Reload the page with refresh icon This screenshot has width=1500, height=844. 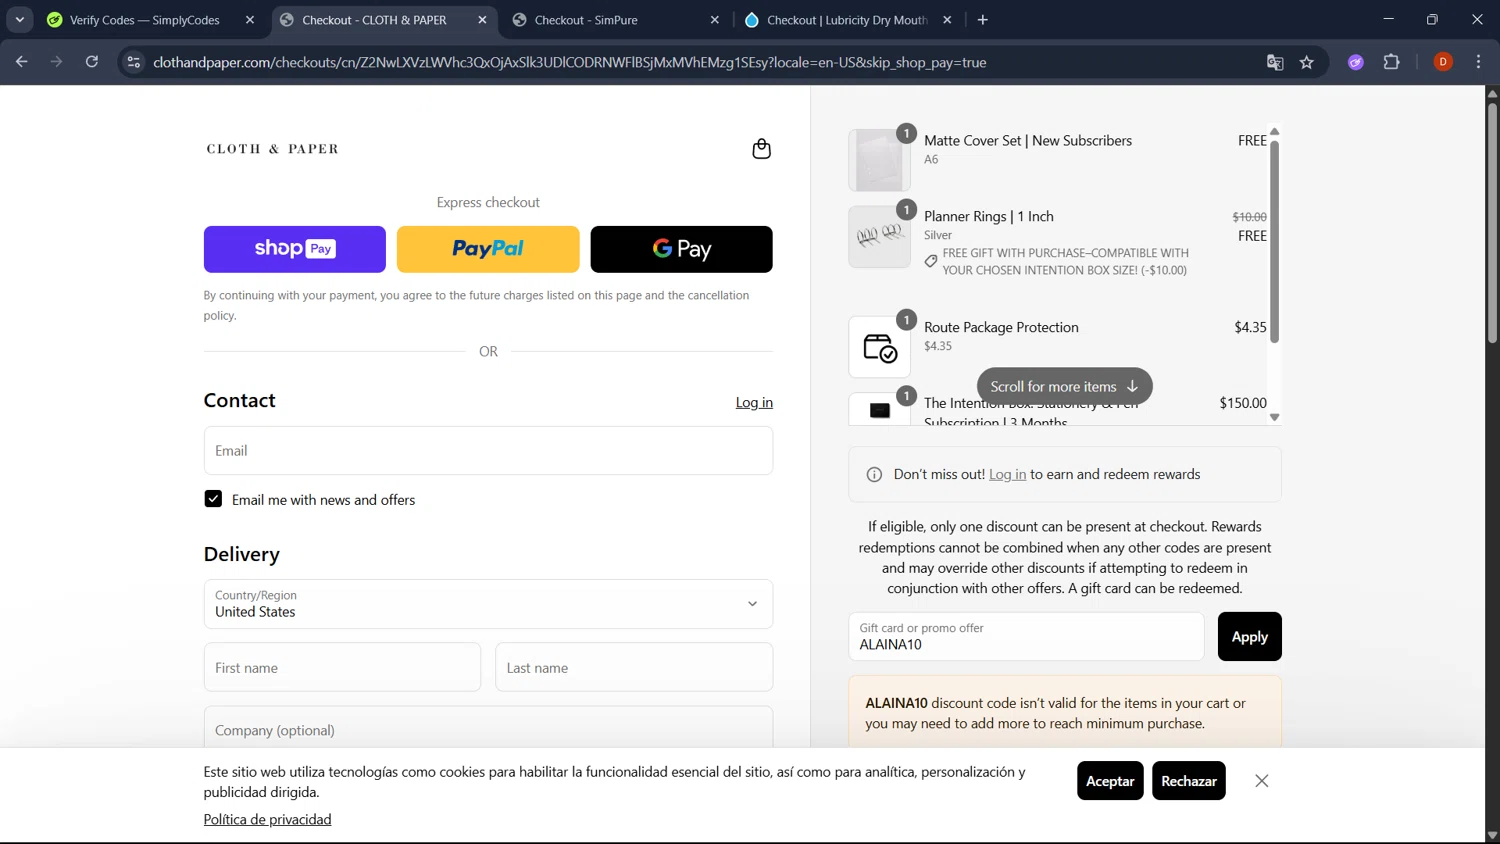click(x=92, y=62)
